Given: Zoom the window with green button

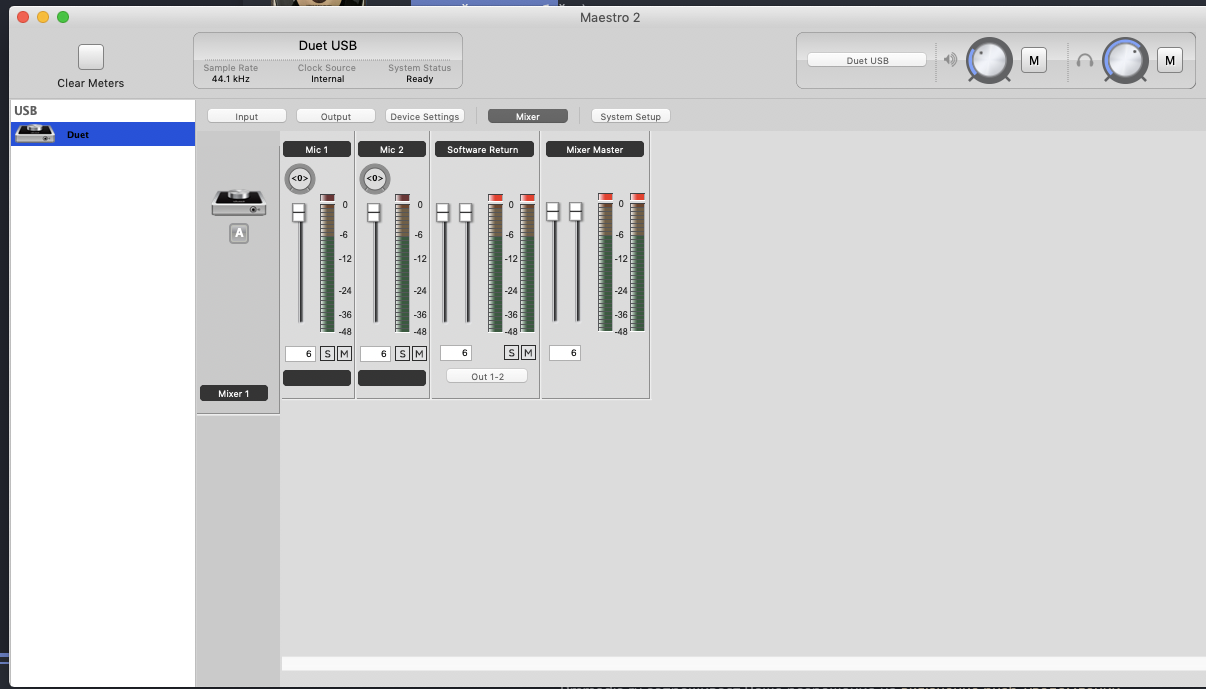Looking at the screenshot, I should (x=63, y=17).
